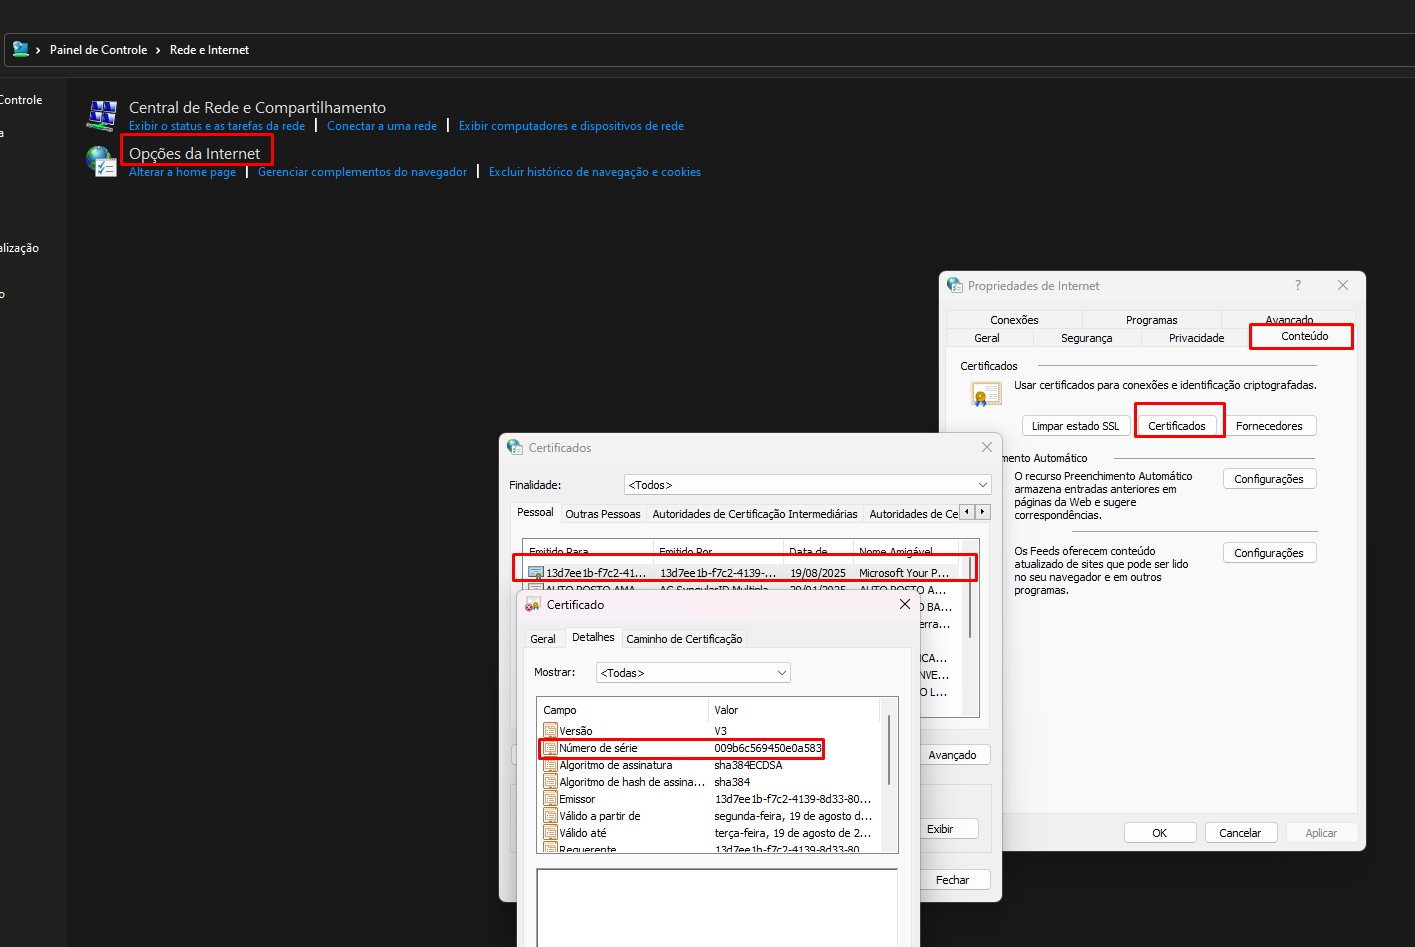Open the Programas tab

click(x=1151, y=320)
